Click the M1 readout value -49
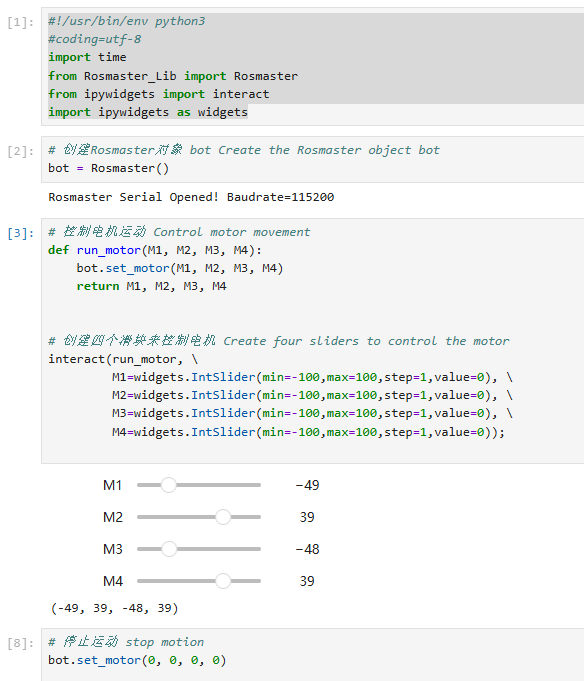 (307, 485)
